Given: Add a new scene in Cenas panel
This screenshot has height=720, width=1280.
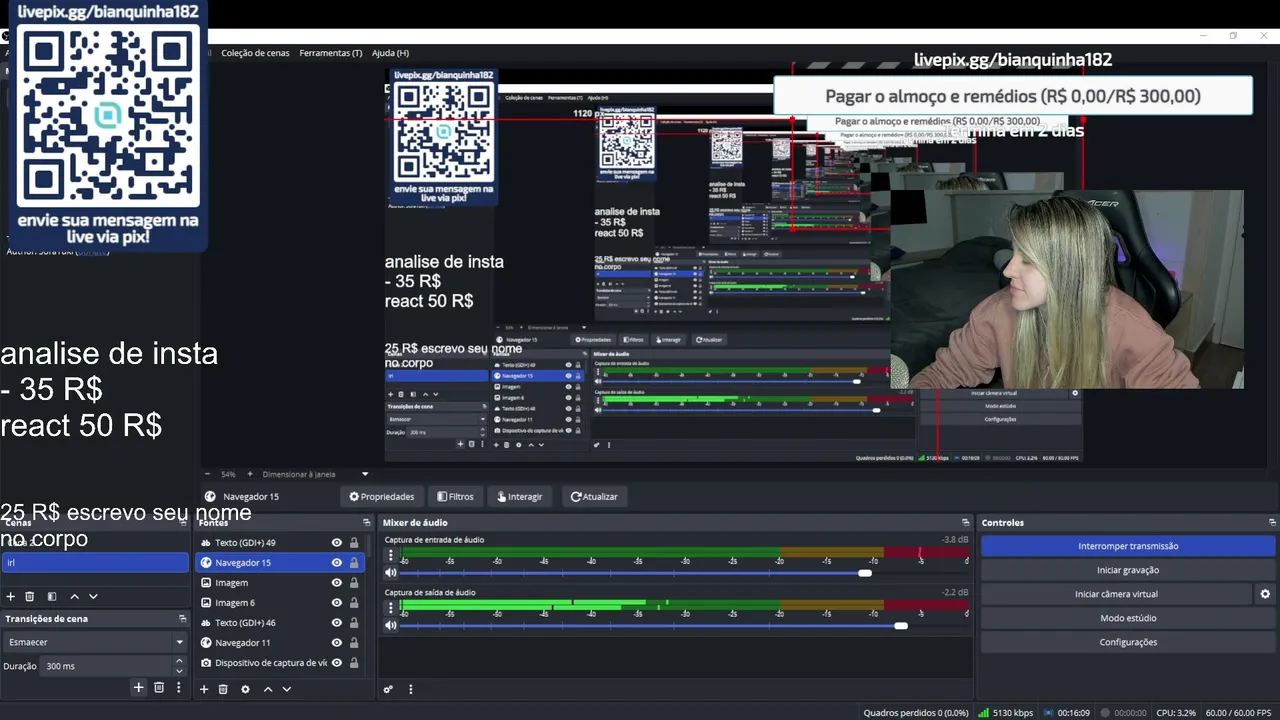Looking at the screenshot, I should tap(11, 596).
